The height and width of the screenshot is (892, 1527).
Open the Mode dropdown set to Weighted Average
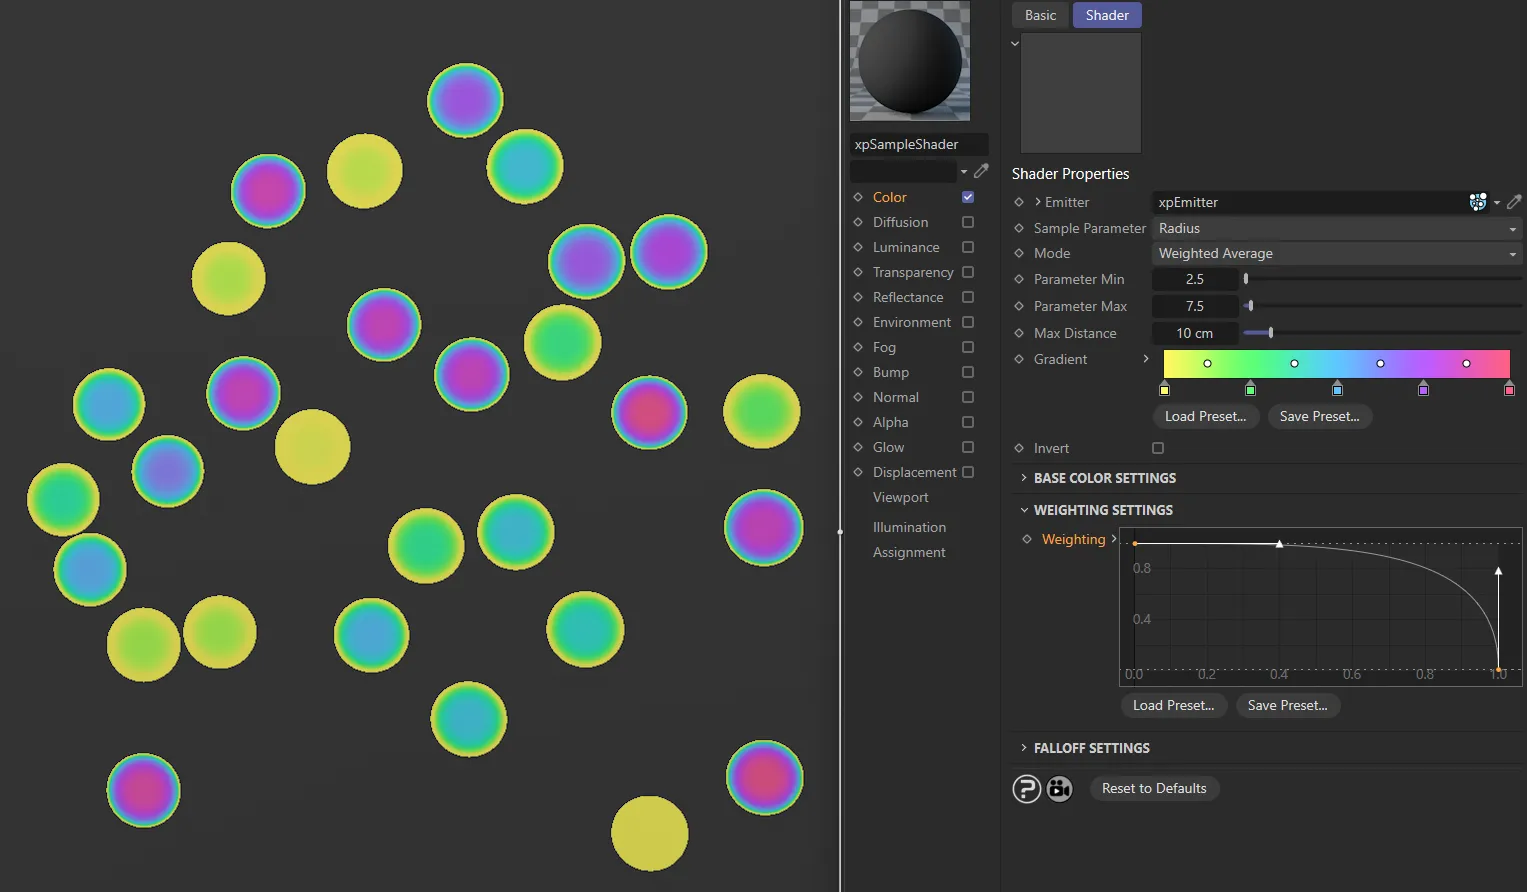coord(1336,253)
